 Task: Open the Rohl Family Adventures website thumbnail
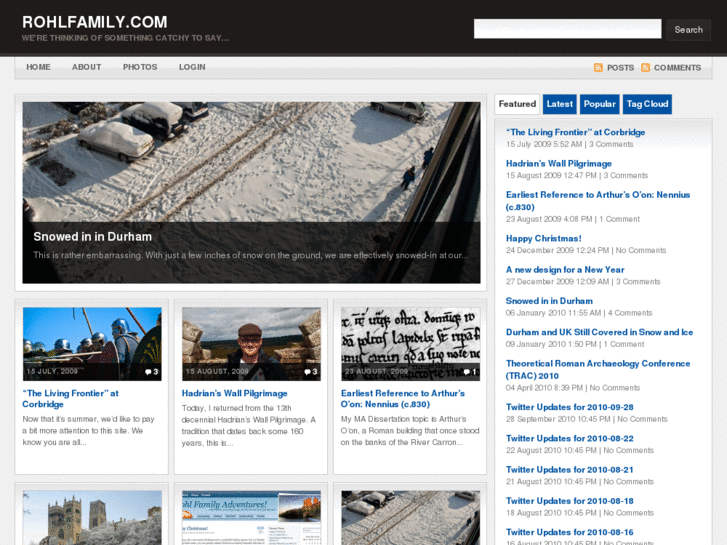[251, 518]
